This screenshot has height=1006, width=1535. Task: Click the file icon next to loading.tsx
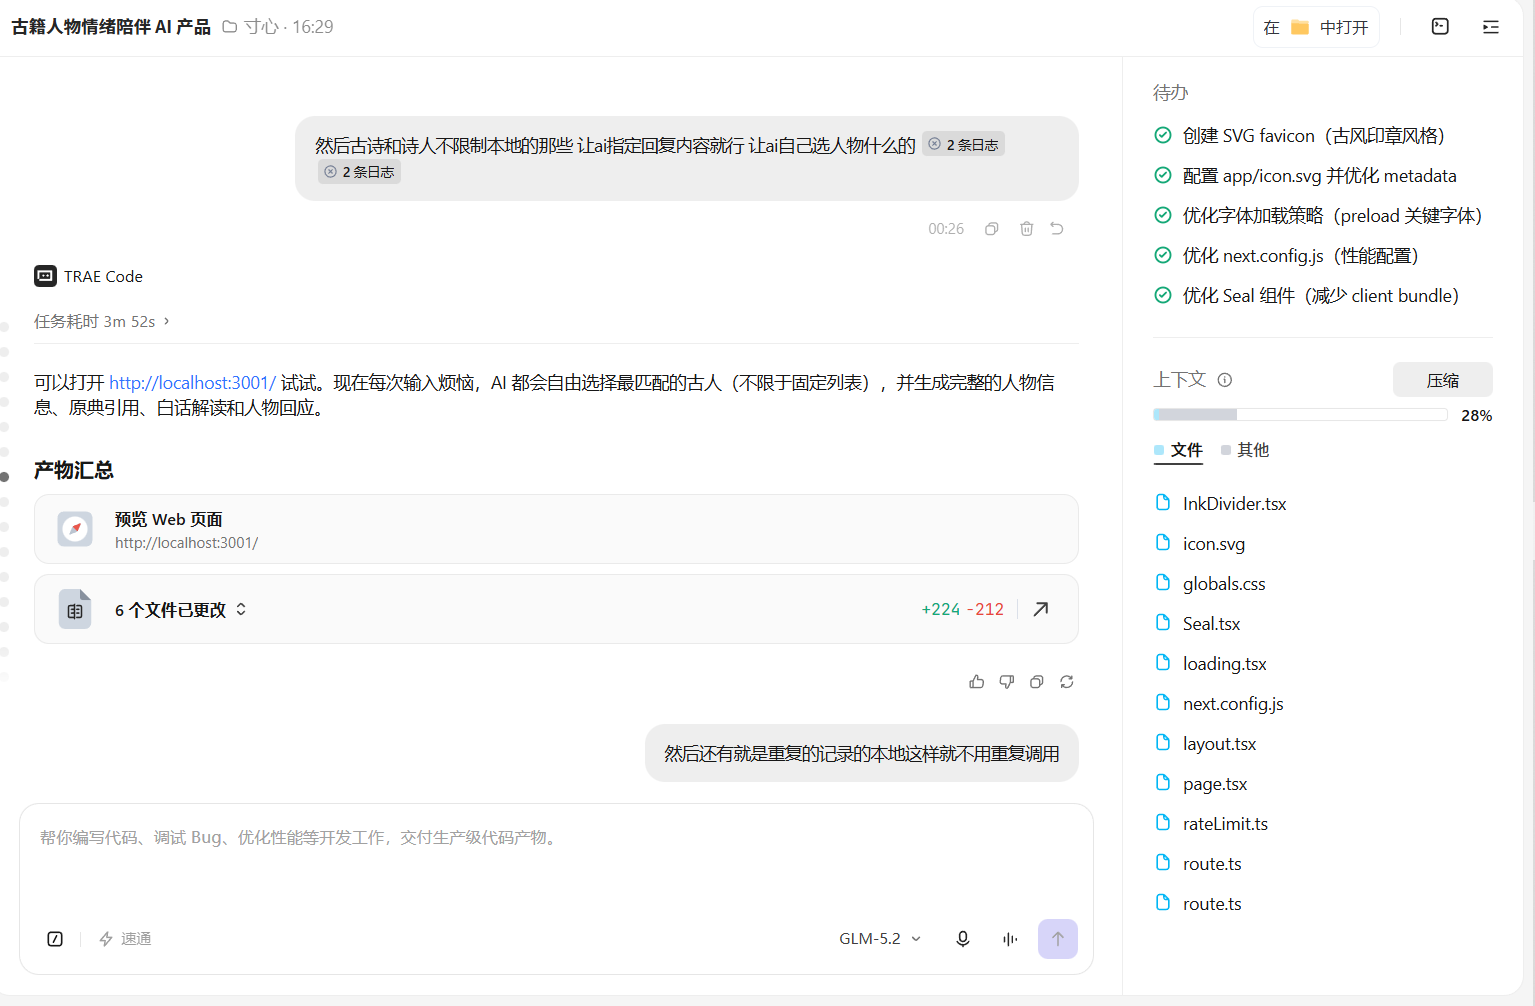[x=1163, y=662]
